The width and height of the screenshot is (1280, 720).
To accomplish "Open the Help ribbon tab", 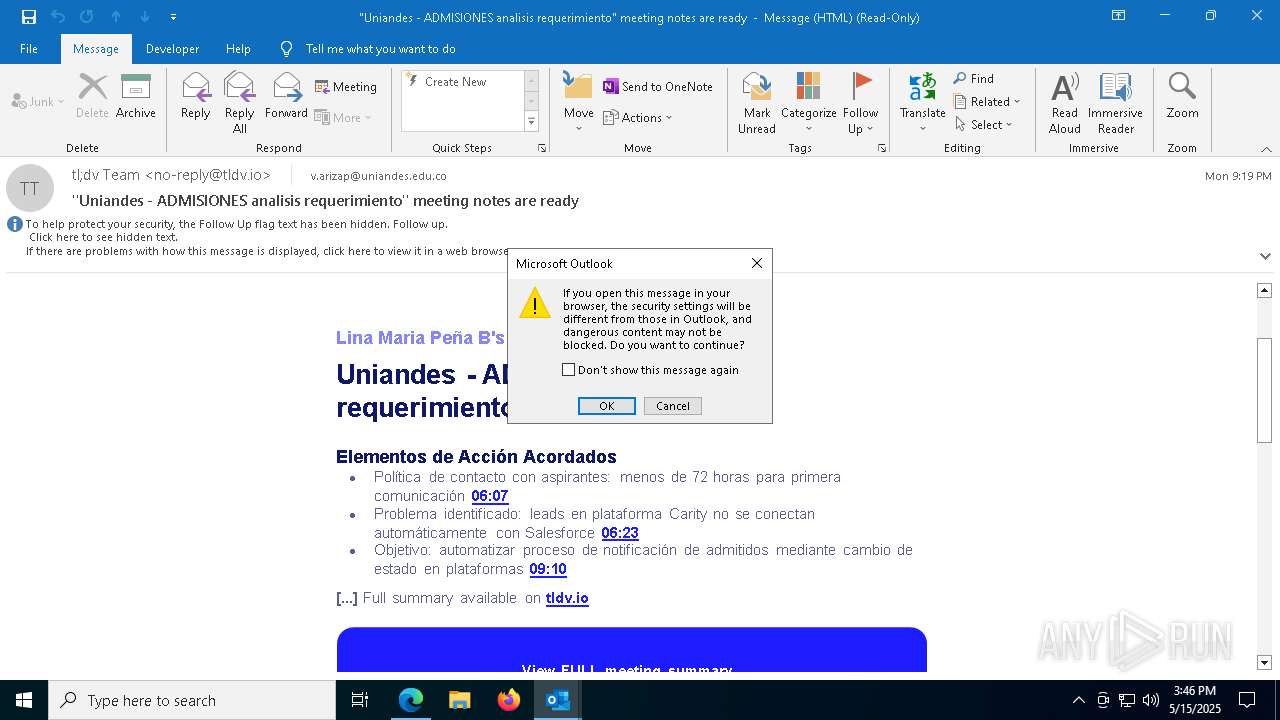I will click(x=238, y=48).
